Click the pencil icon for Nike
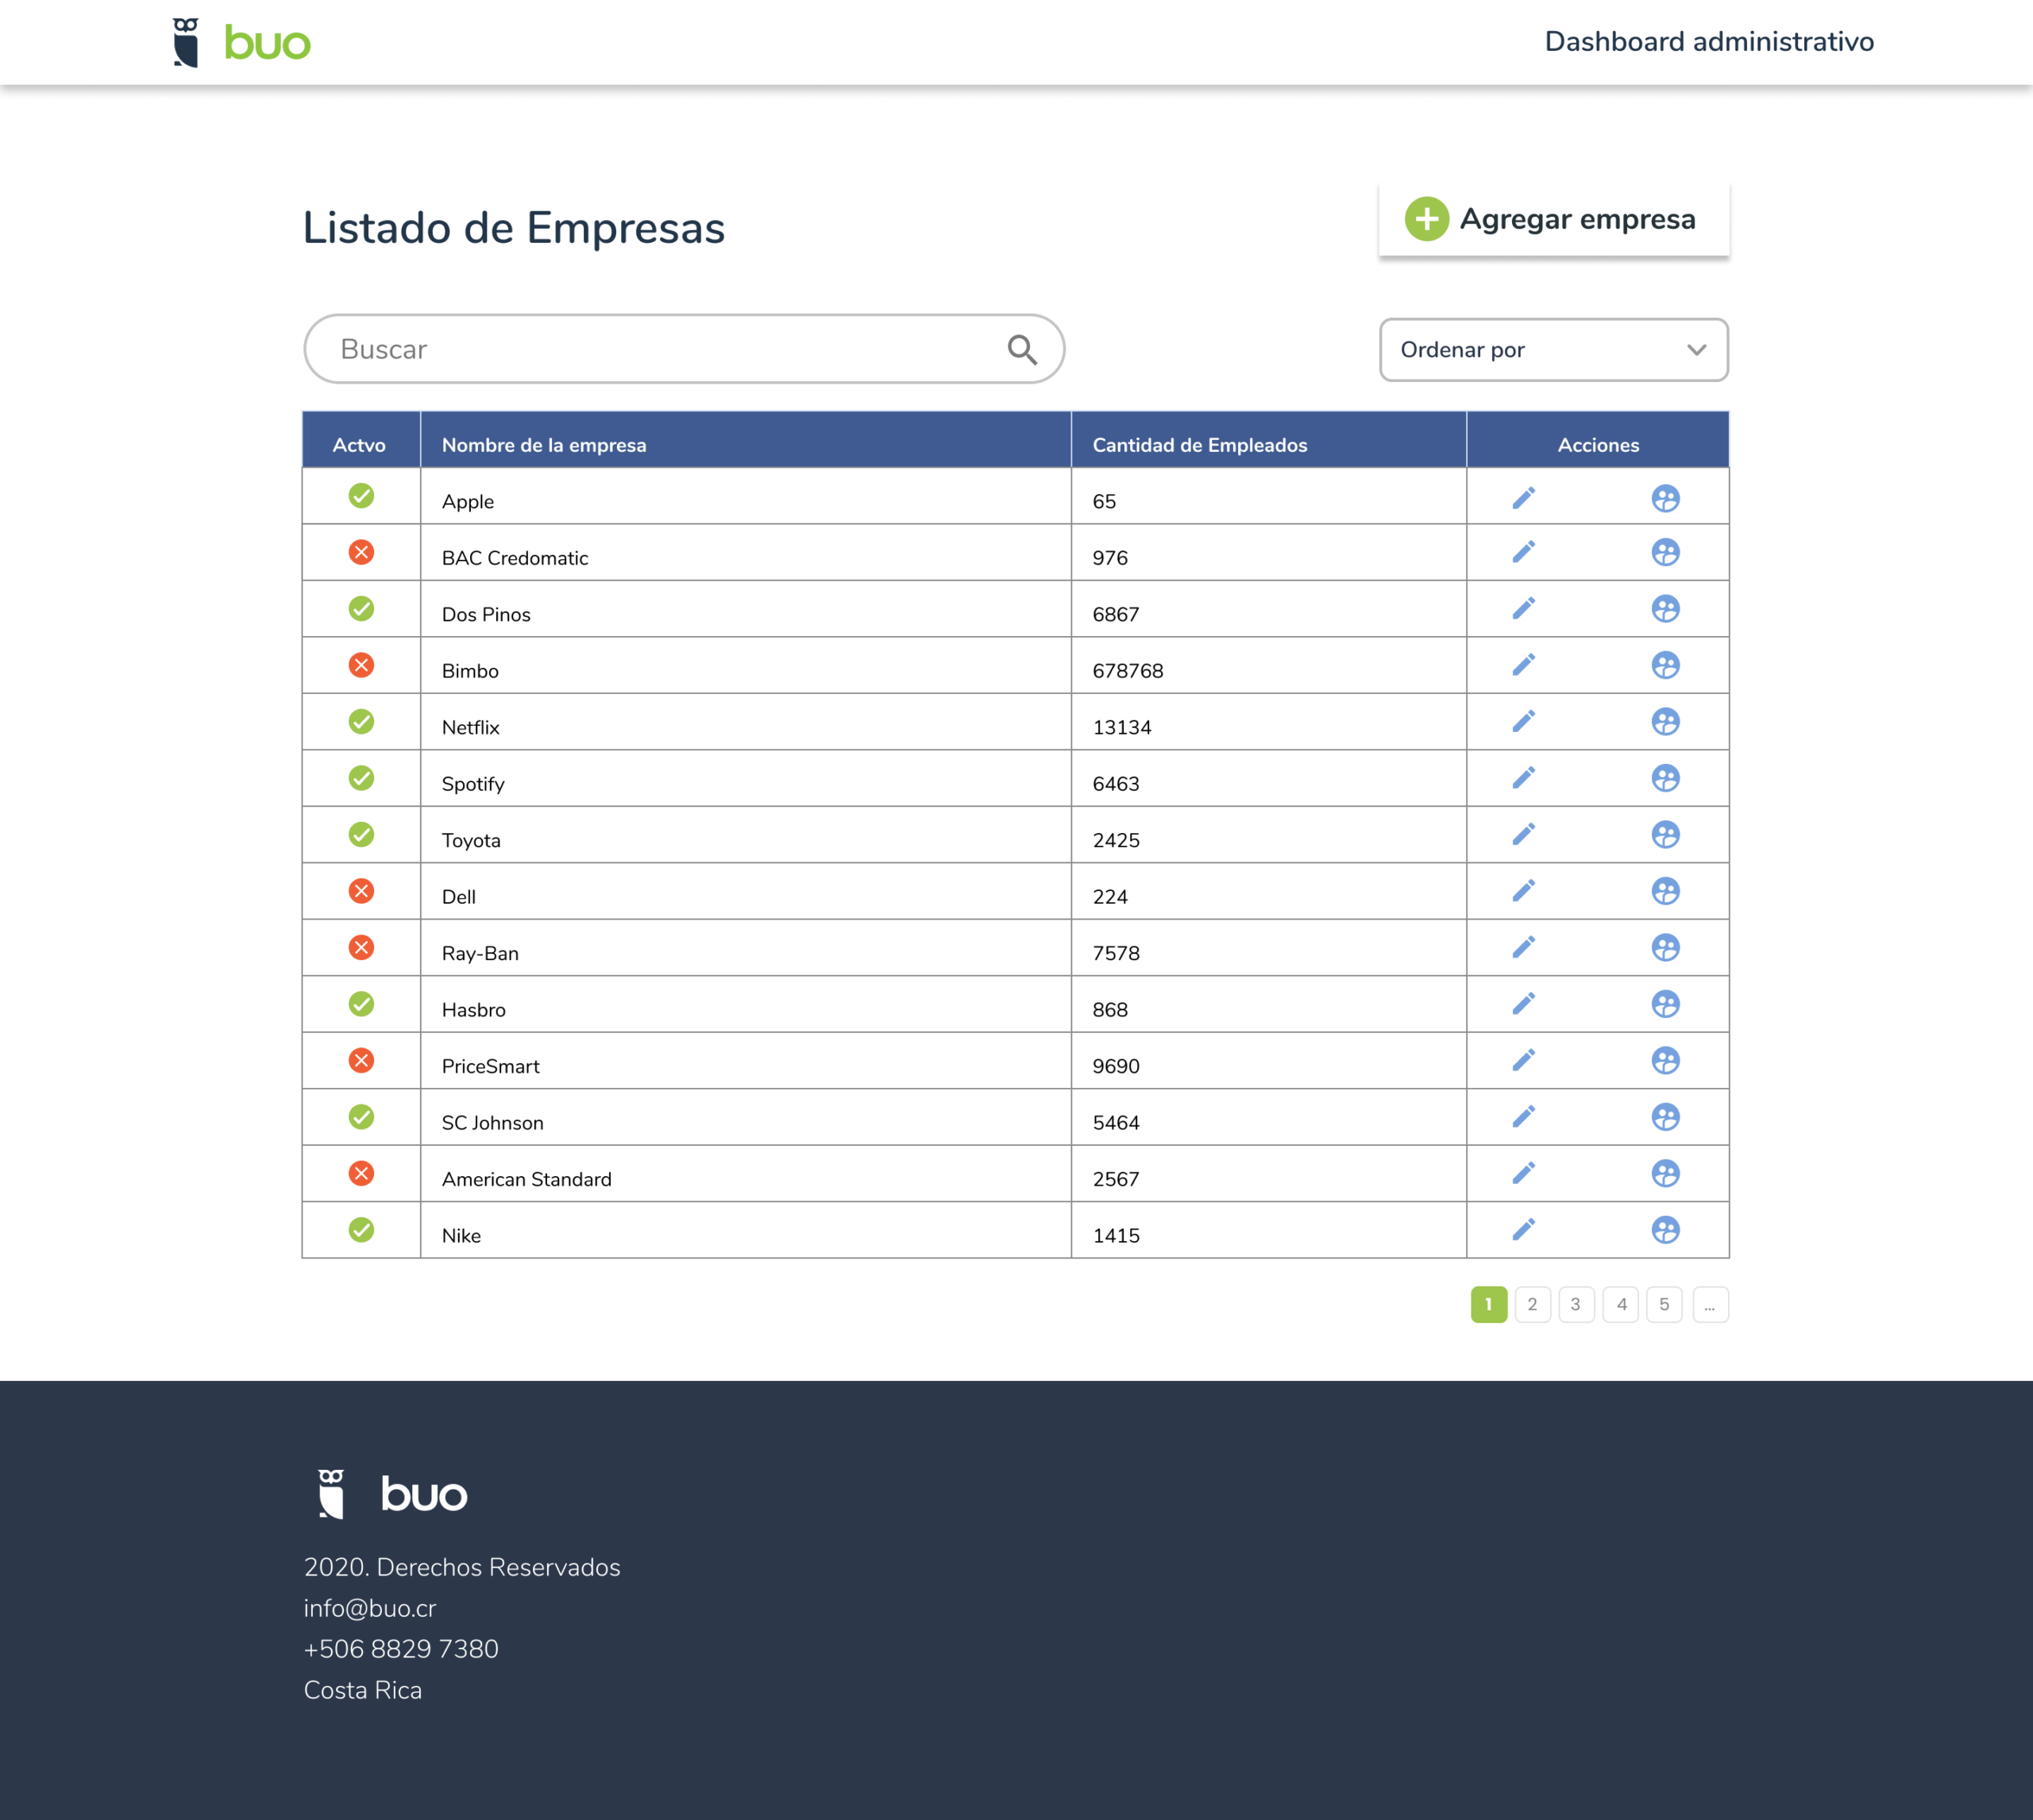Image resolution: width=2033 pixels, height=1820 pixels. [x=1523, y=1229]
